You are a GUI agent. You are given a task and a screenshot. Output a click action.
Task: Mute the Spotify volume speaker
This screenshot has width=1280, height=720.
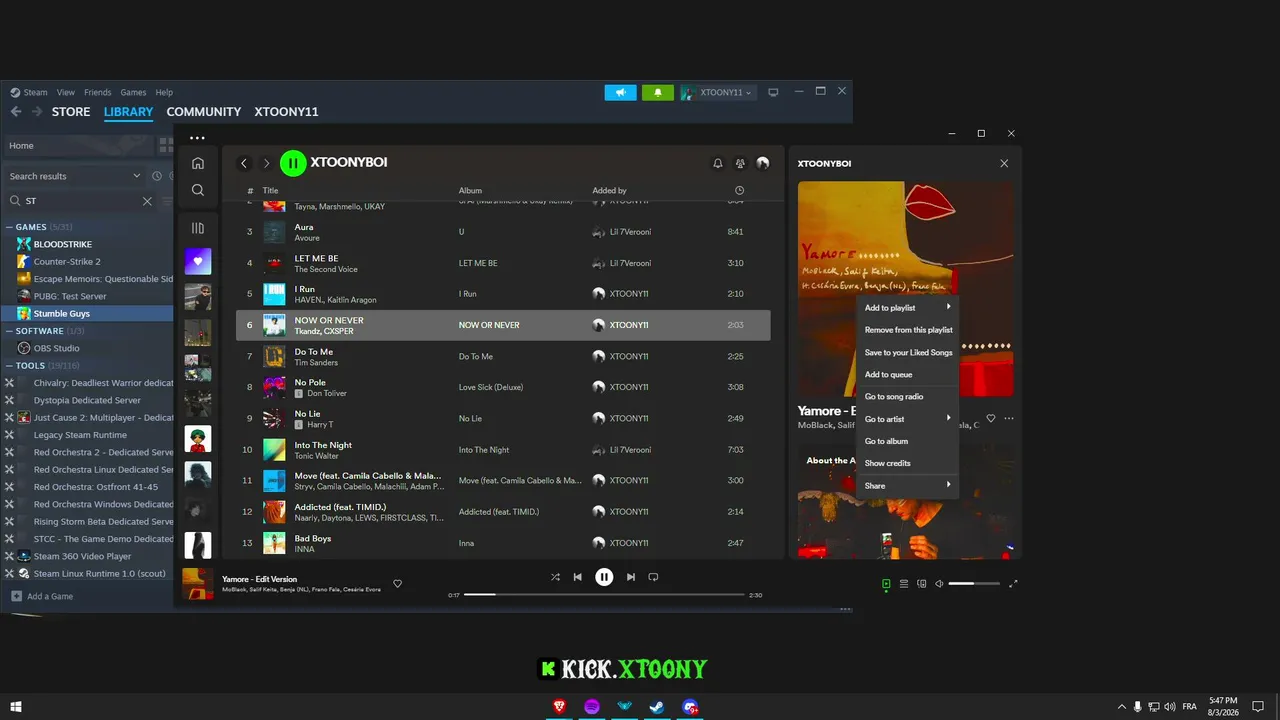tap(939, 584)
